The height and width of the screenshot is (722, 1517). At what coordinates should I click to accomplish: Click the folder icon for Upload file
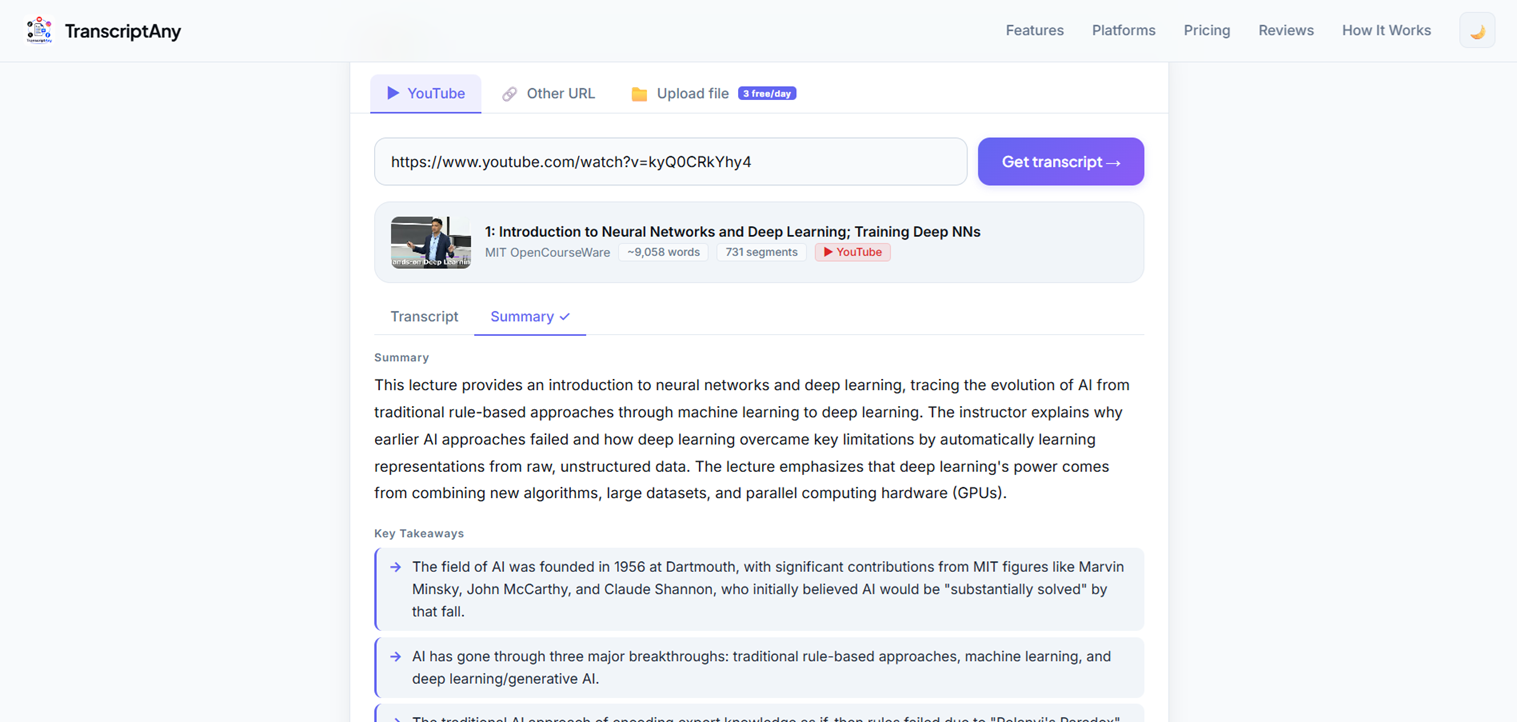pyautogui.click(x=639, y=94)
